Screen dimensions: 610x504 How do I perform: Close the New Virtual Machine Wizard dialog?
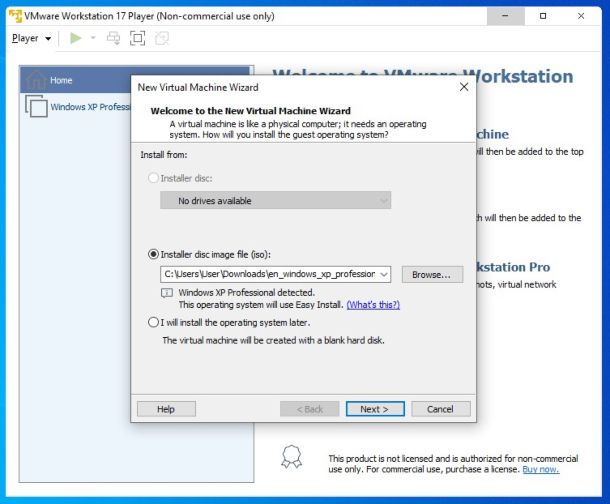coord(464,87)
